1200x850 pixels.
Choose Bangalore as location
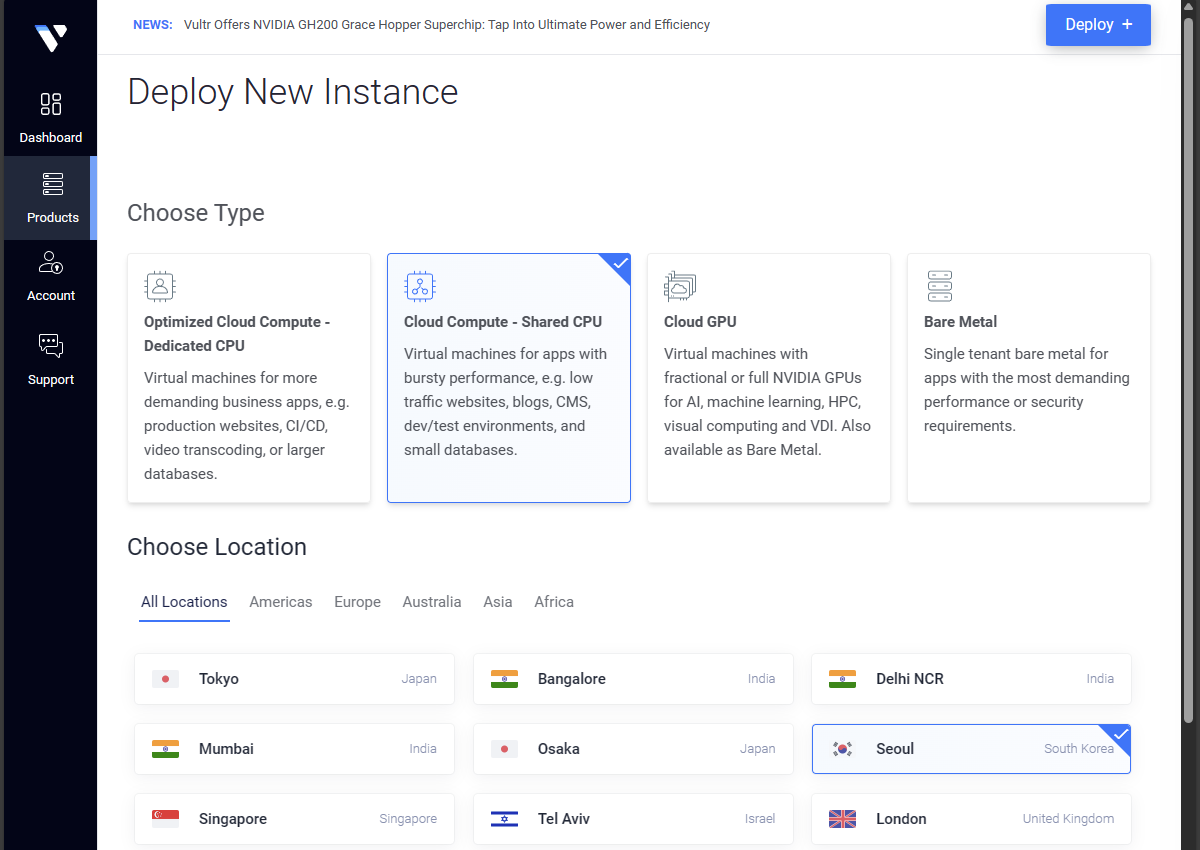tap(633, 679)
